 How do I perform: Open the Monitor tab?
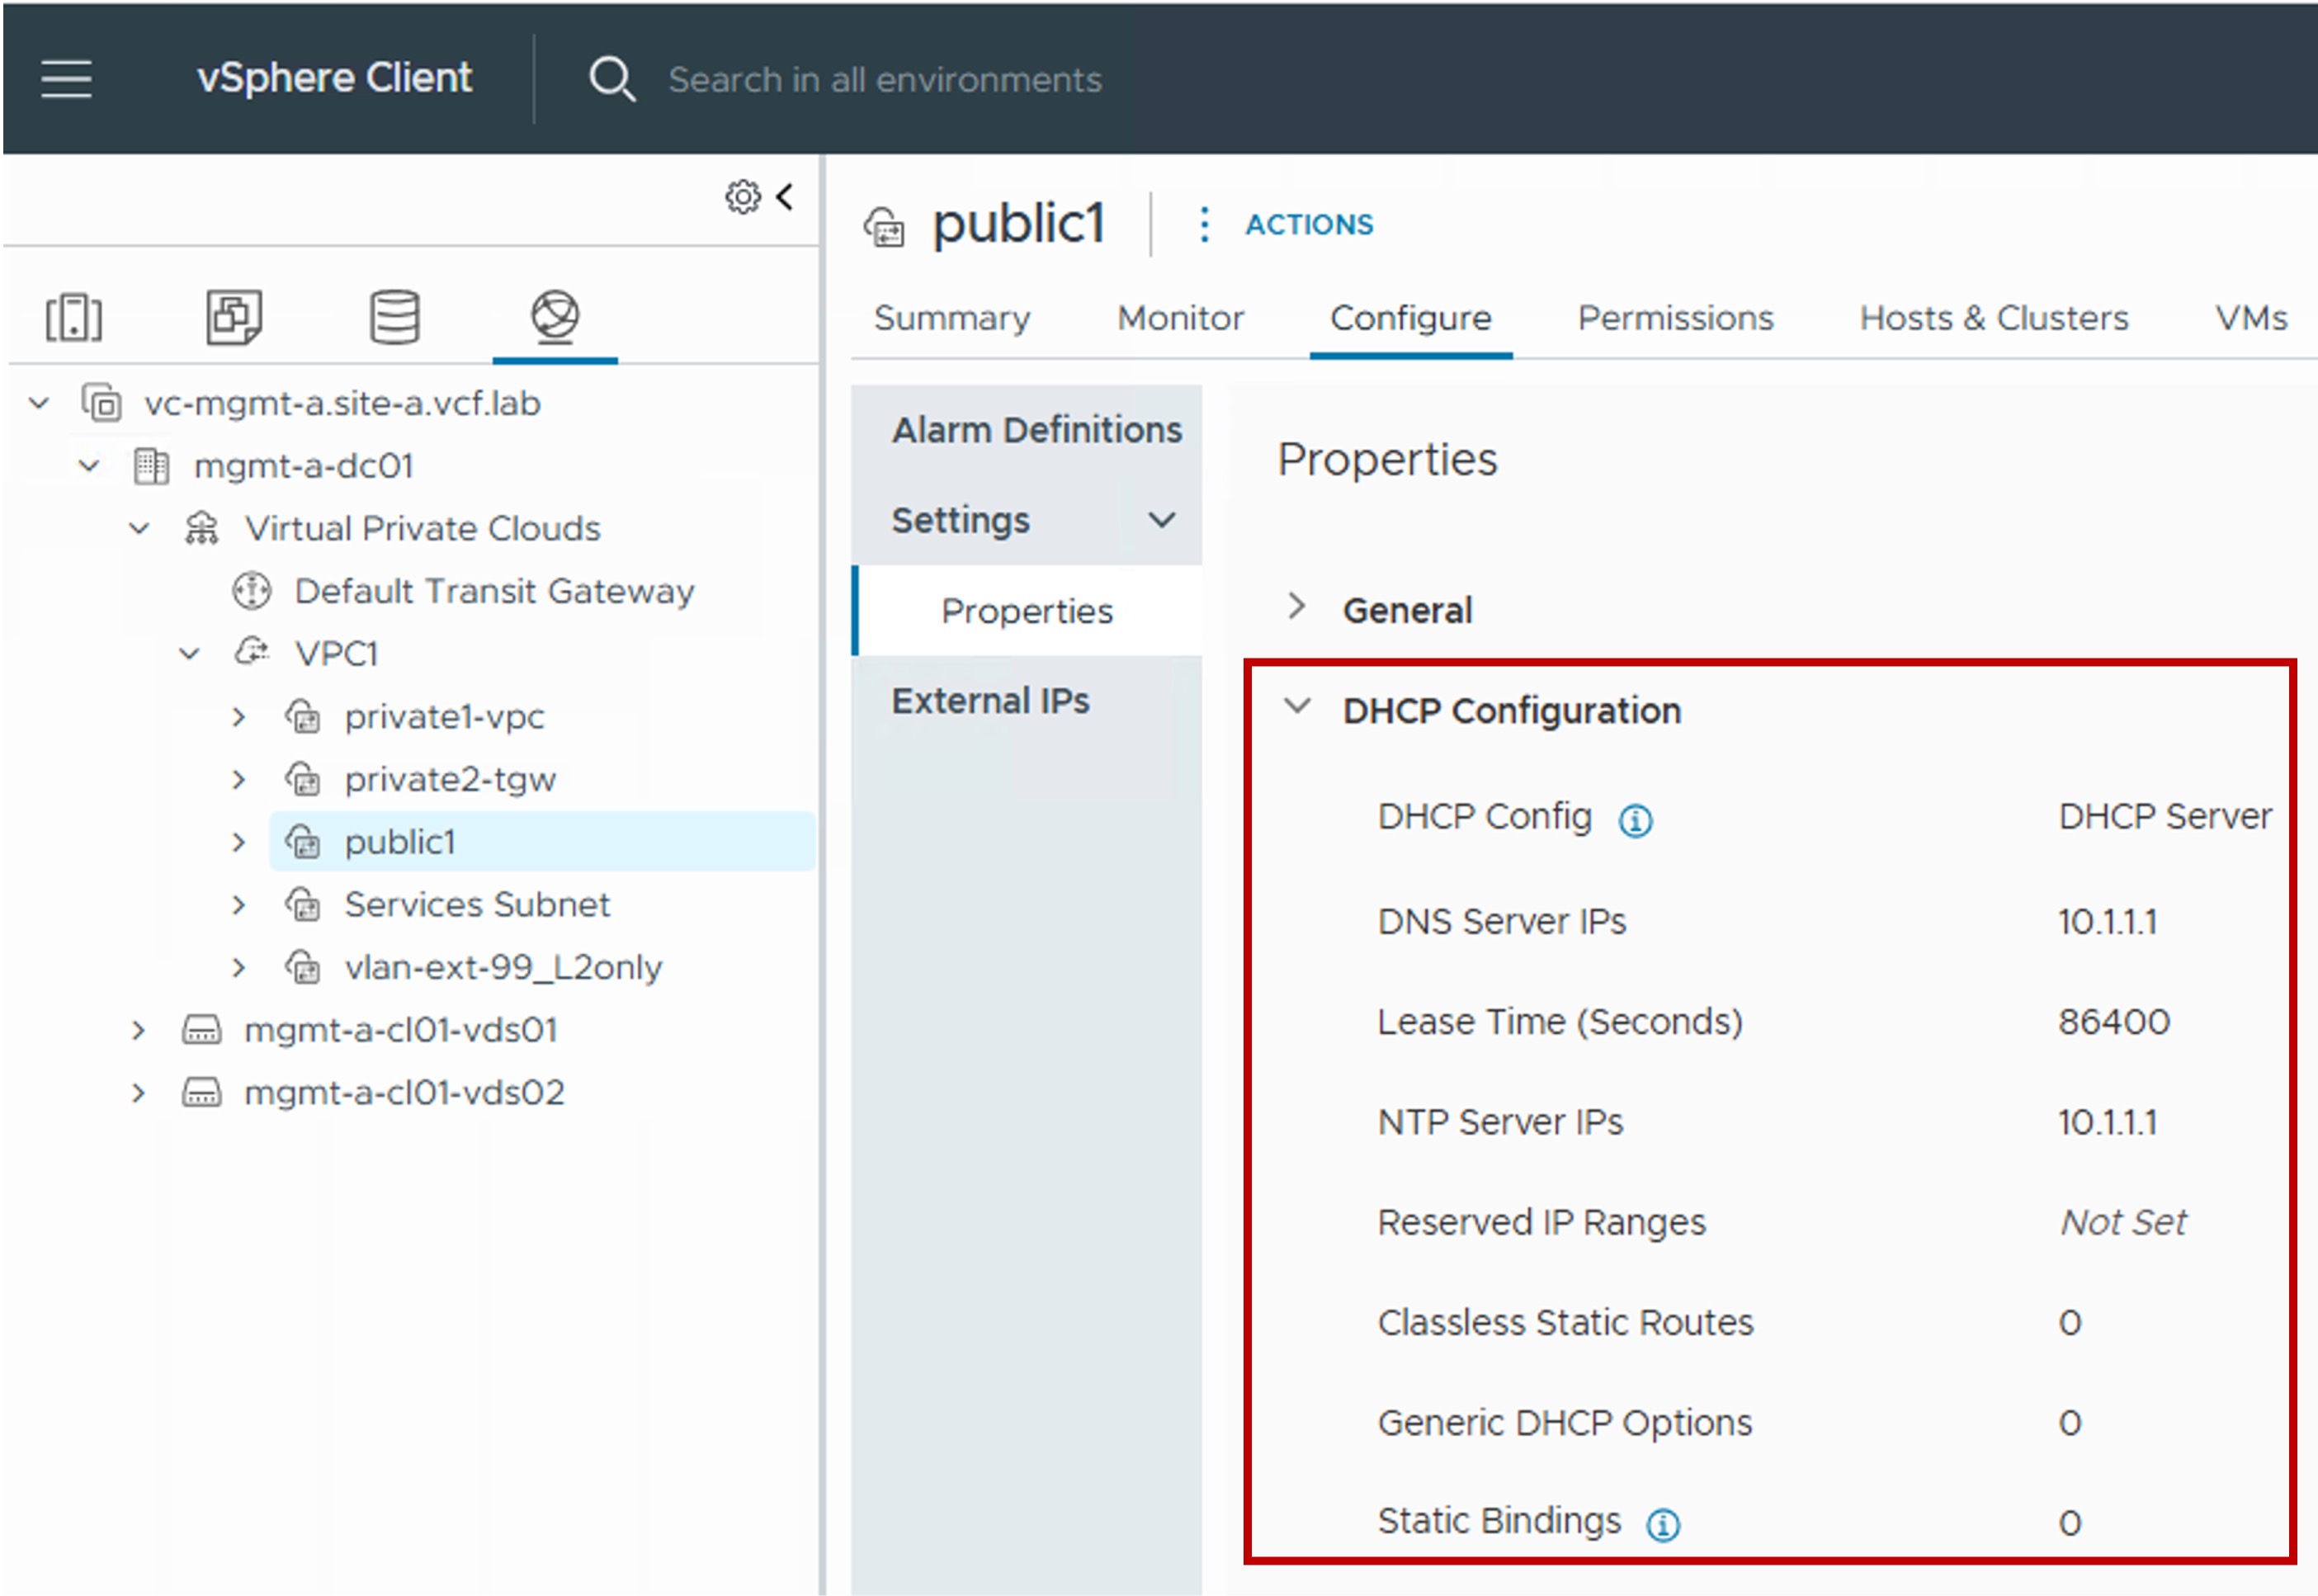click(1180, 318)
